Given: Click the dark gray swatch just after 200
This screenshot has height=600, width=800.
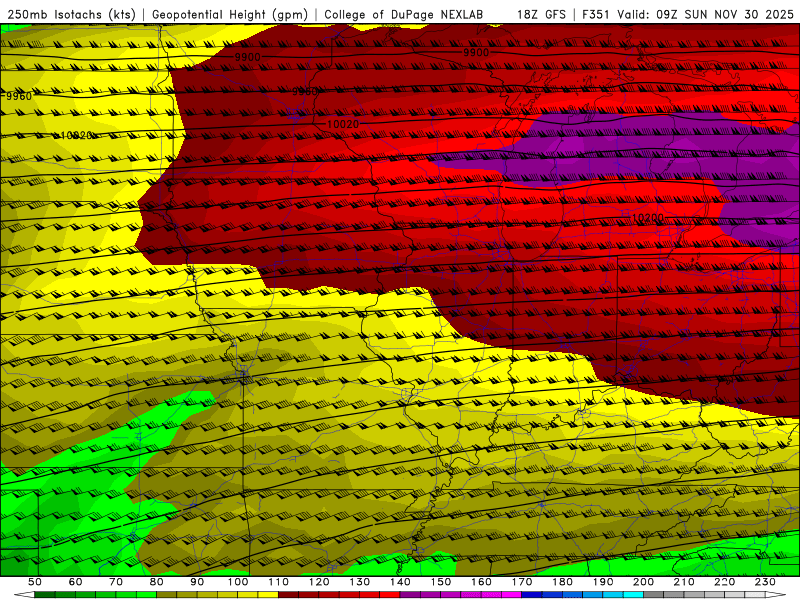Looking at the screenshot, I should 654,594.
